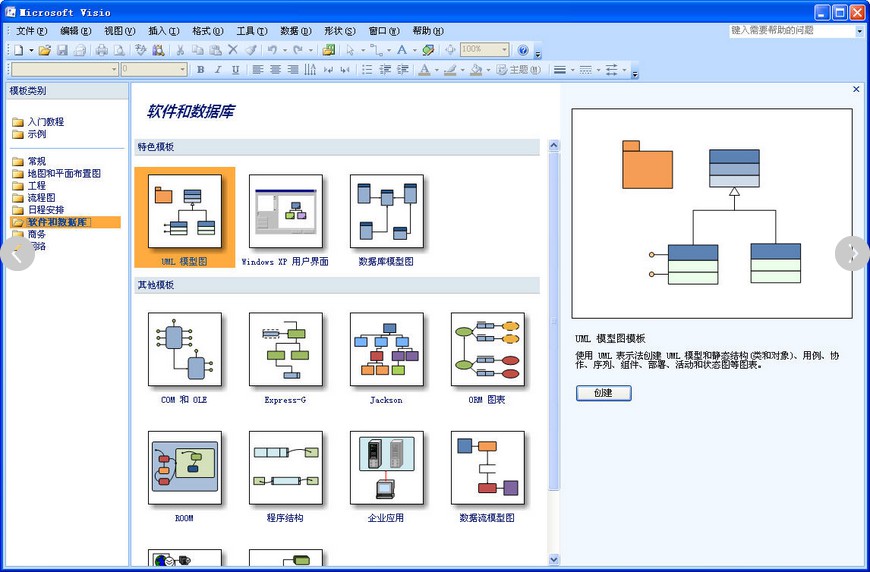Select the UML 模型图 template thumbnail
870x572 pixels.
[185, 211]
